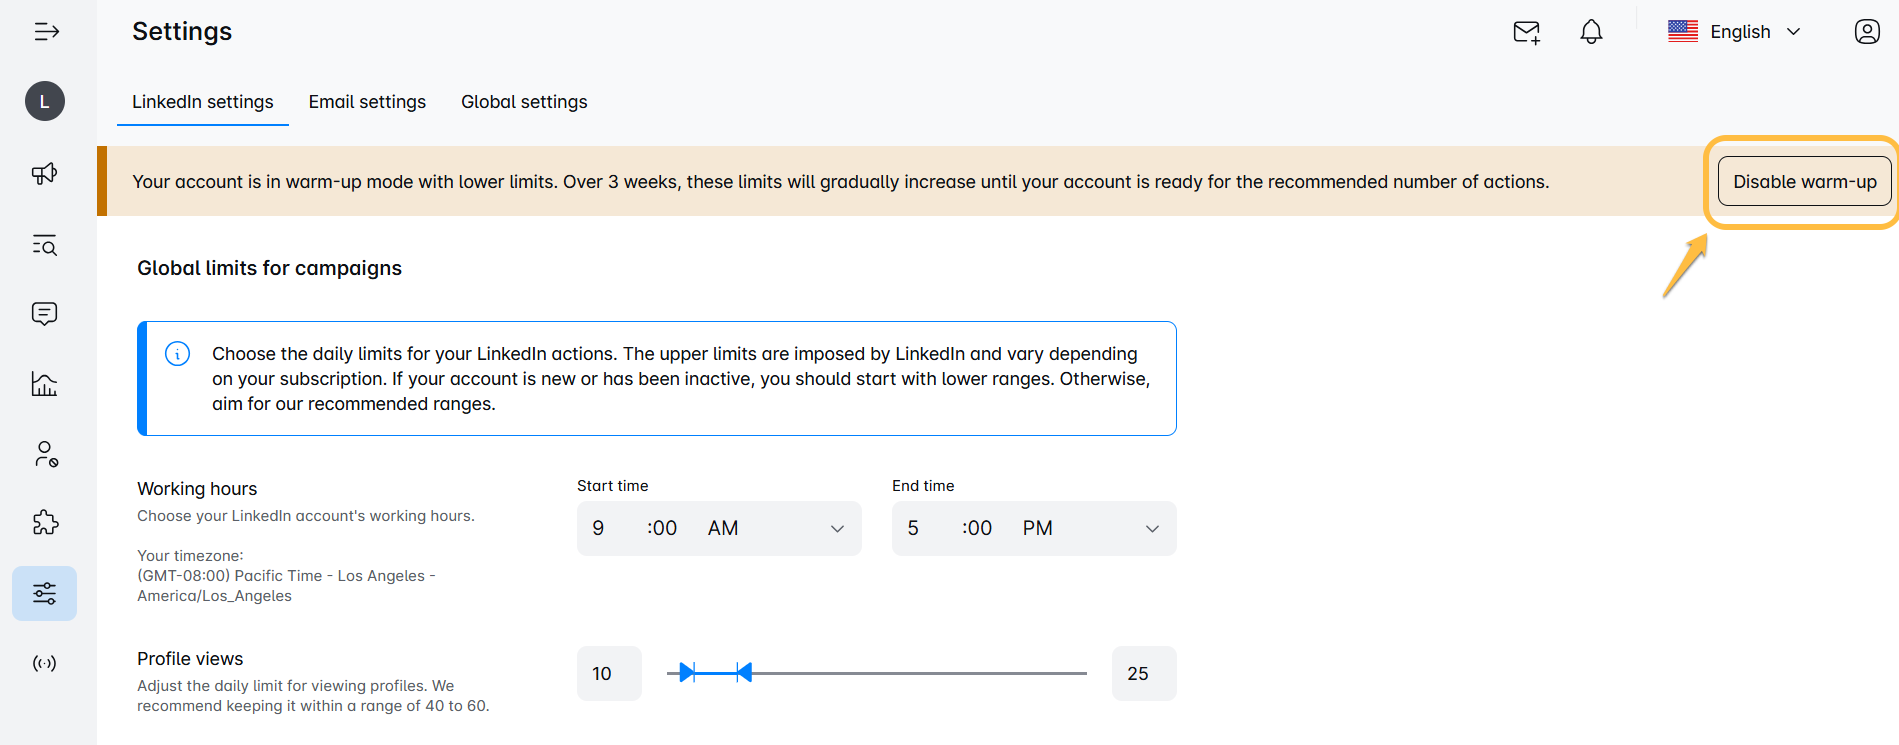Open the End time dropdown
The image size is (1899, 745).
1034,528
